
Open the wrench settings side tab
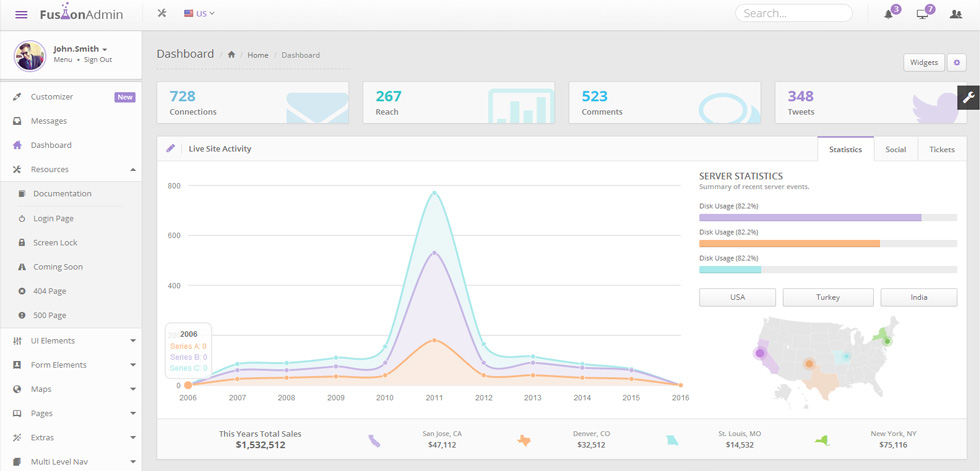tap(969, 97)
